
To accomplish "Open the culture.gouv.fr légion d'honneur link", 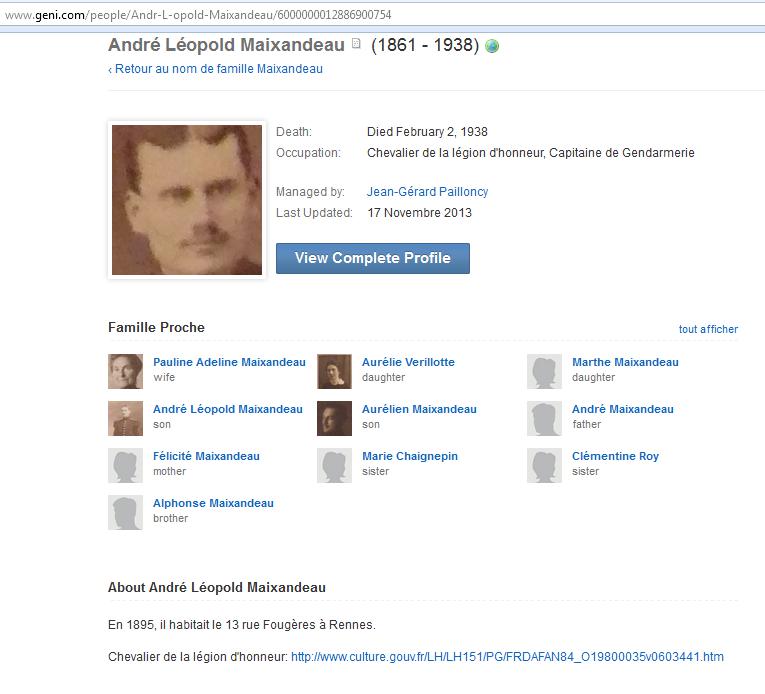I will pyautogui.click(x=507, y=657).
